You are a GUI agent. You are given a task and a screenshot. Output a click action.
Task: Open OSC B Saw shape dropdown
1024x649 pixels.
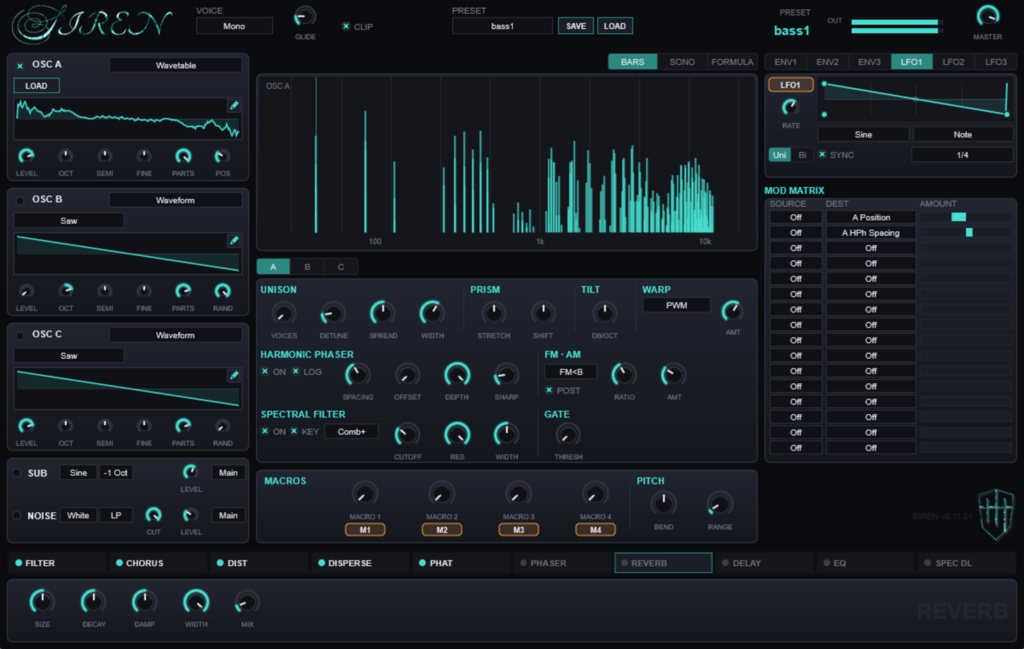click(x=69, y=221)
